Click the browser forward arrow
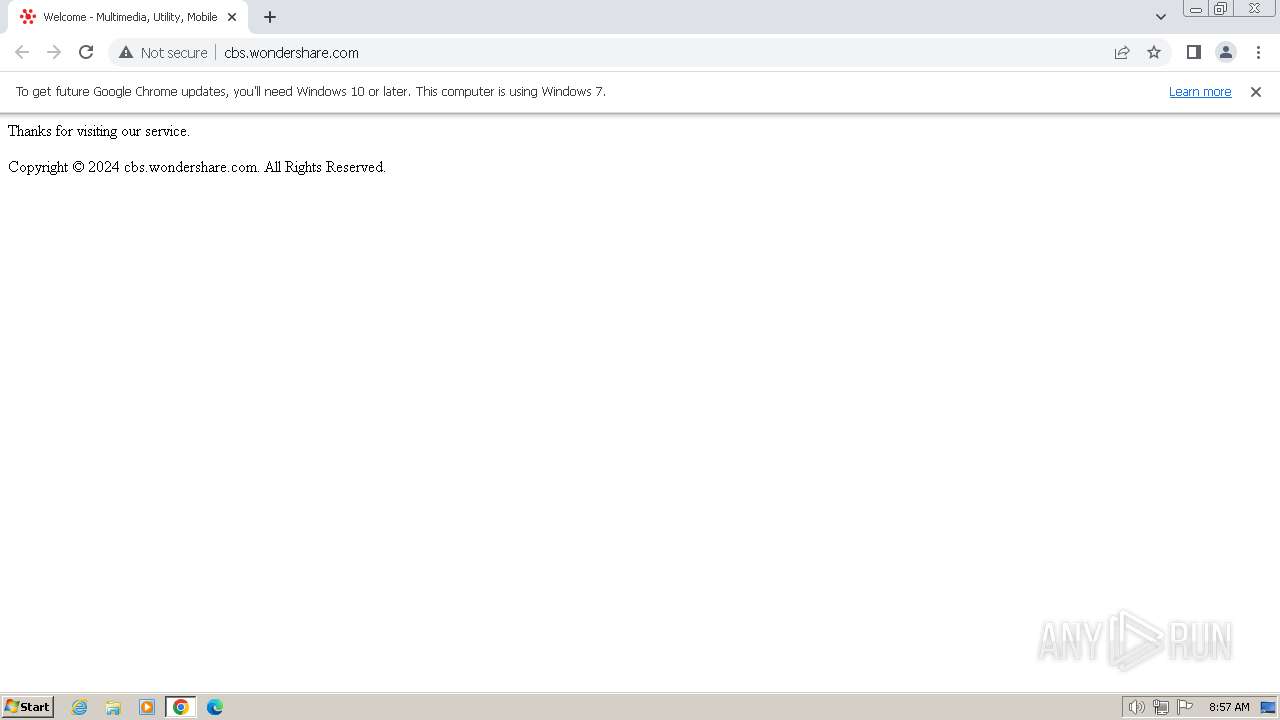 click(x=54, y=52)
